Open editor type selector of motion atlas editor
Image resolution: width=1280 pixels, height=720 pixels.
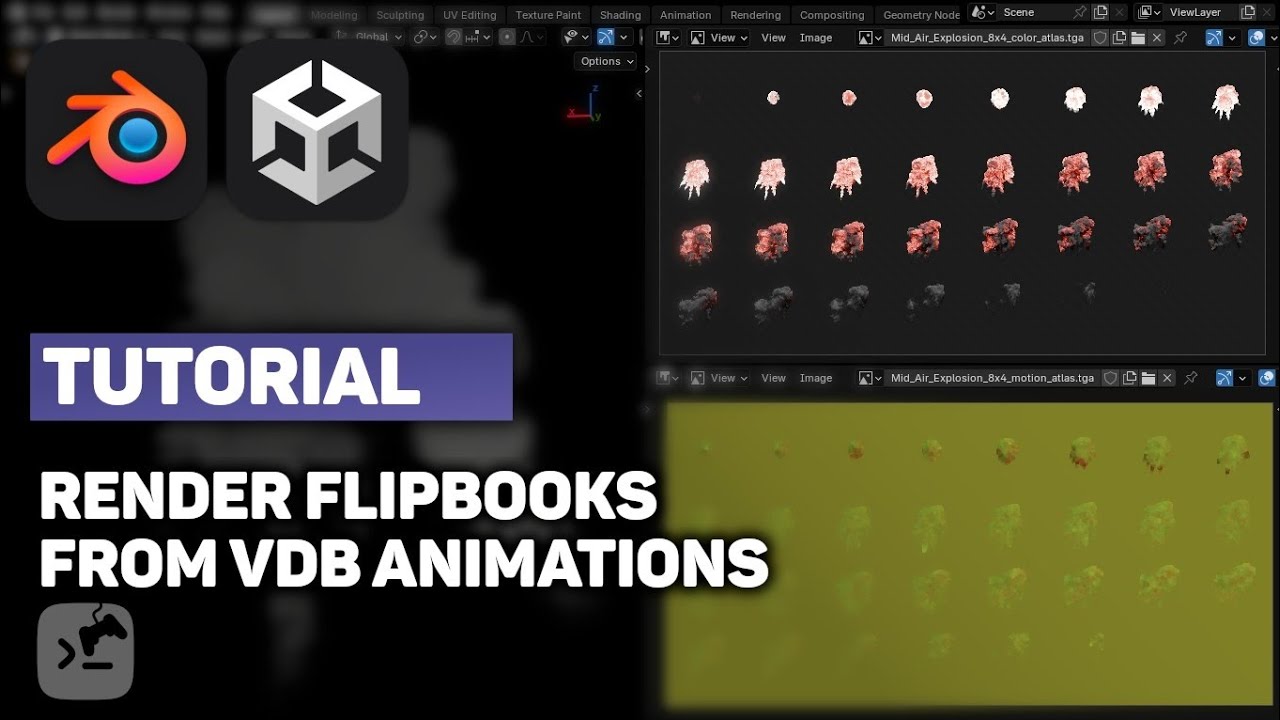pos(668,378)
